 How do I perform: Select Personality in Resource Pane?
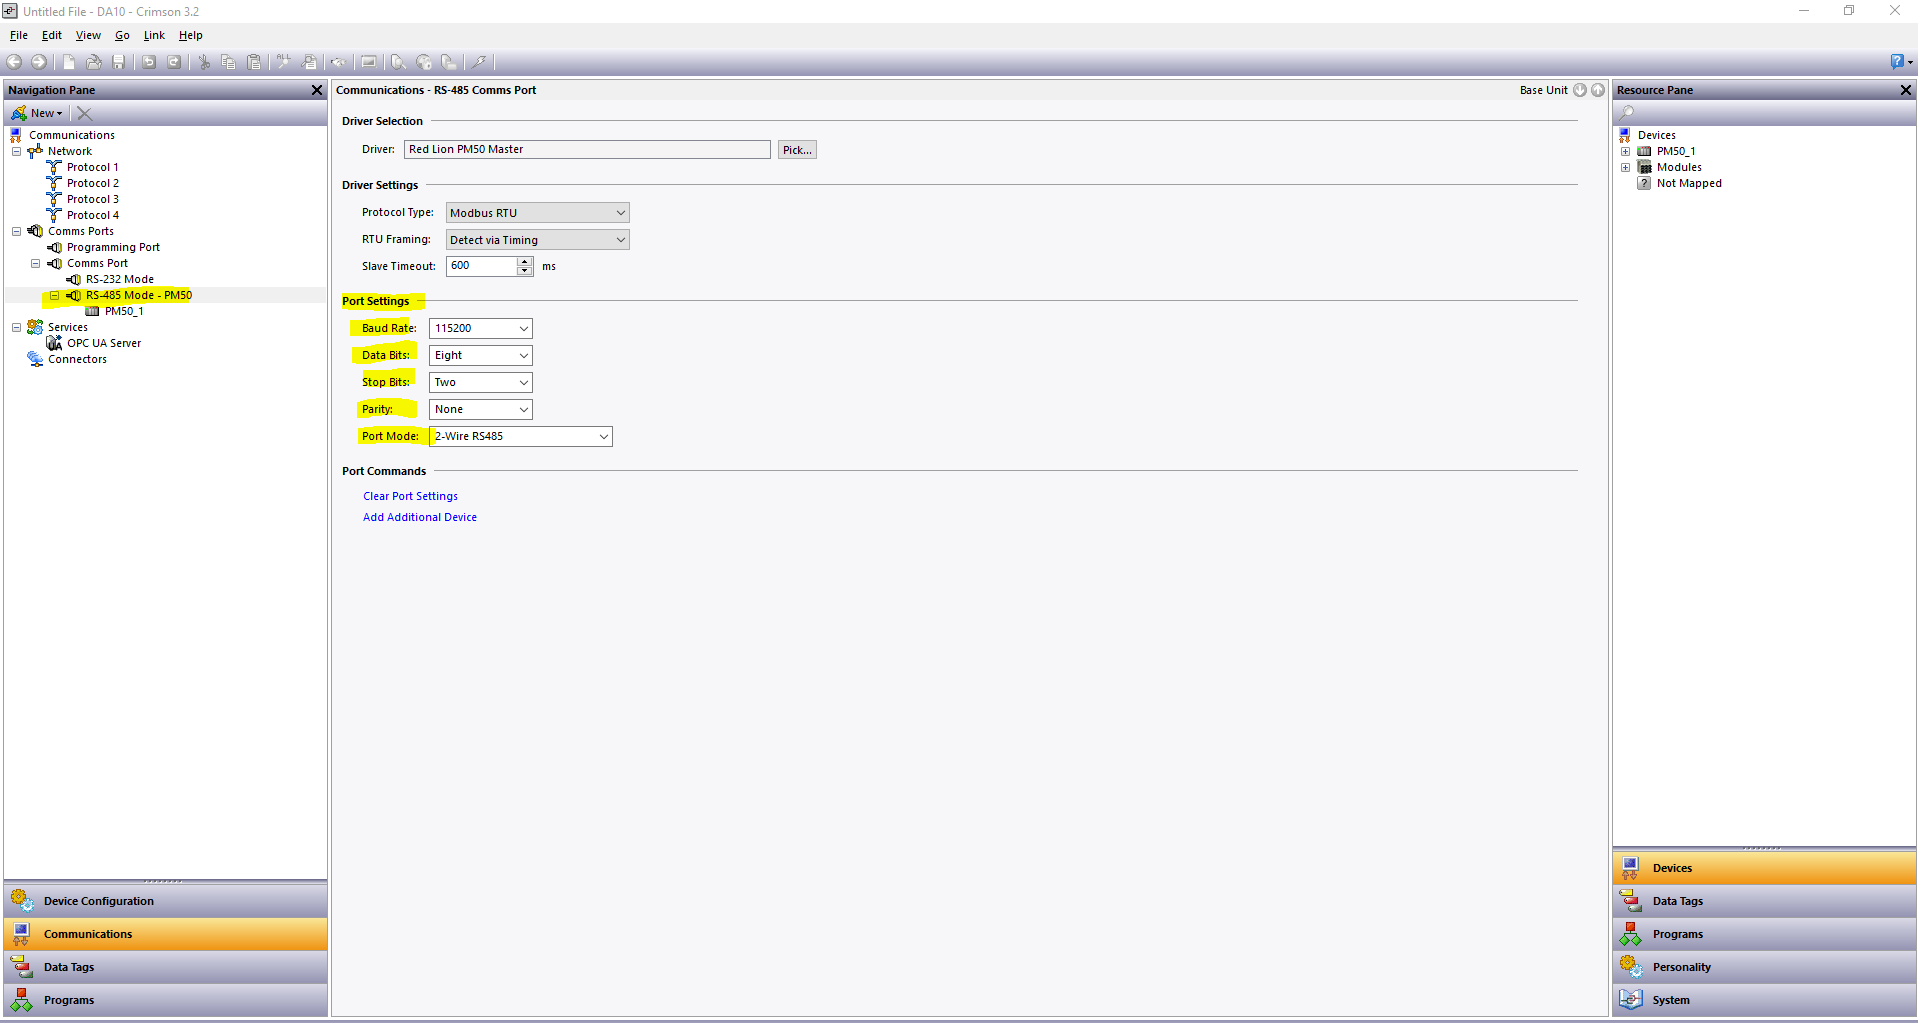coord(1764,967)
